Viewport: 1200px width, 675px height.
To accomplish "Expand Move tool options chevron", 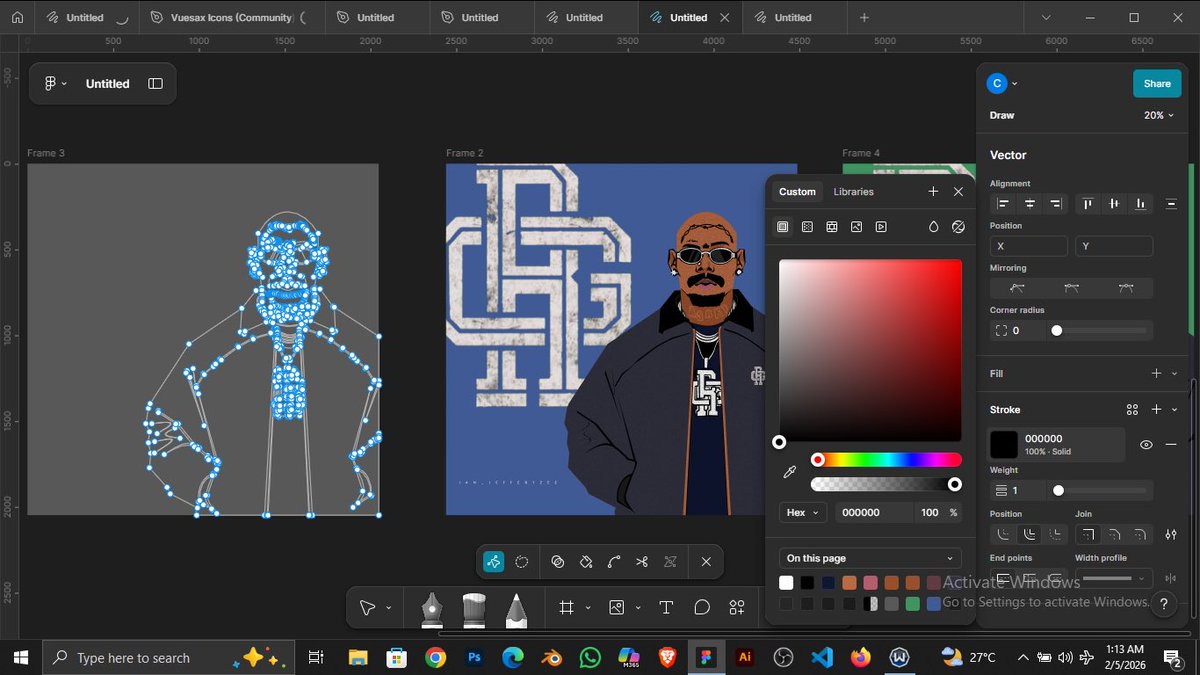I will tap(389, 608).
